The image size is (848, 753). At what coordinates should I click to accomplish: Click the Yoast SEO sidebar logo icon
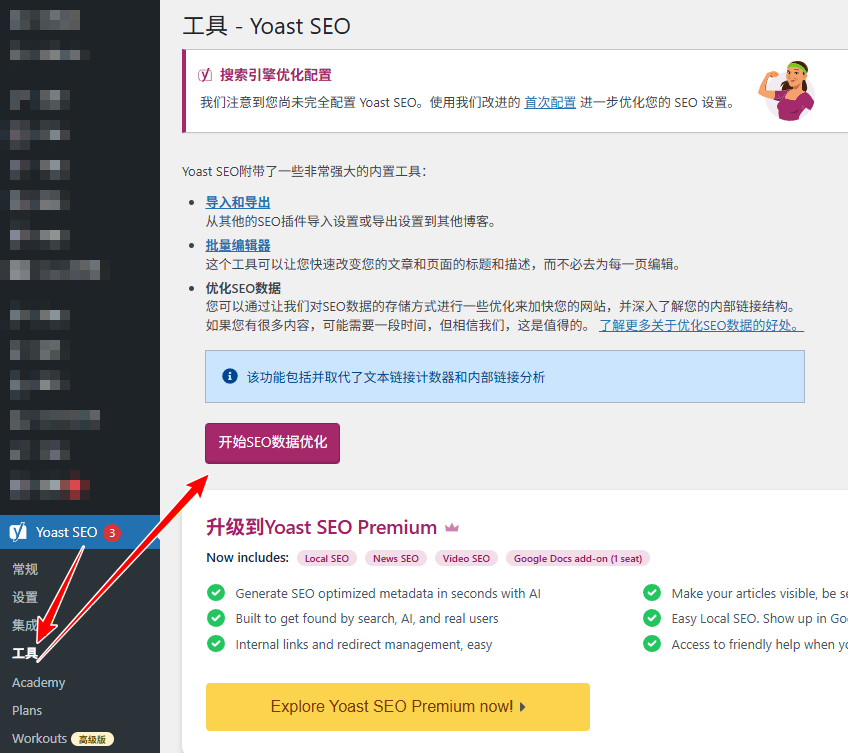tap(17, 532)
